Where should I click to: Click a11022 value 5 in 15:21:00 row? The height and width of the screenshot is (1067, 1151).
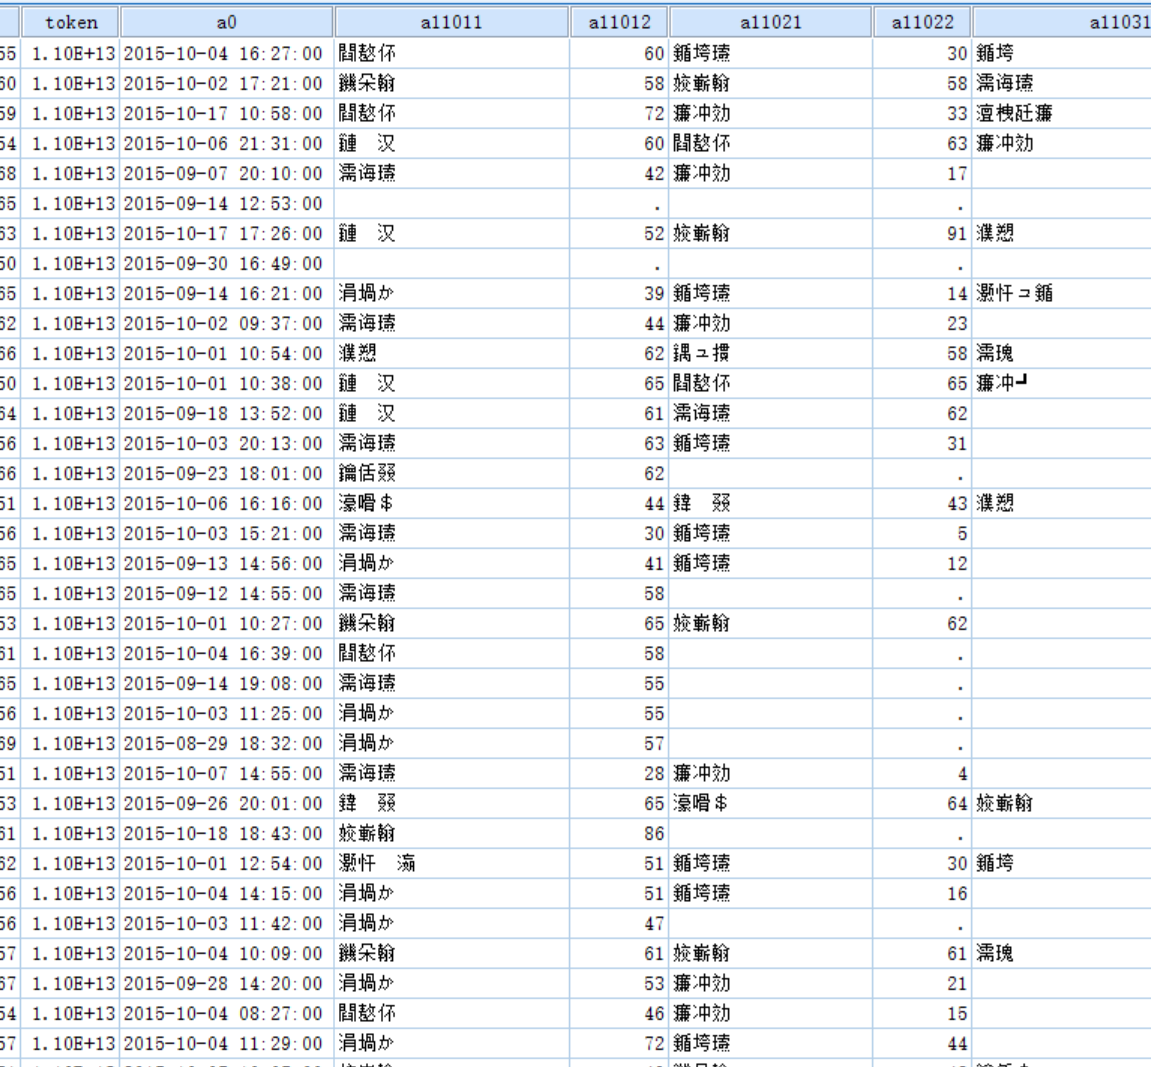[x=962, y=534]
